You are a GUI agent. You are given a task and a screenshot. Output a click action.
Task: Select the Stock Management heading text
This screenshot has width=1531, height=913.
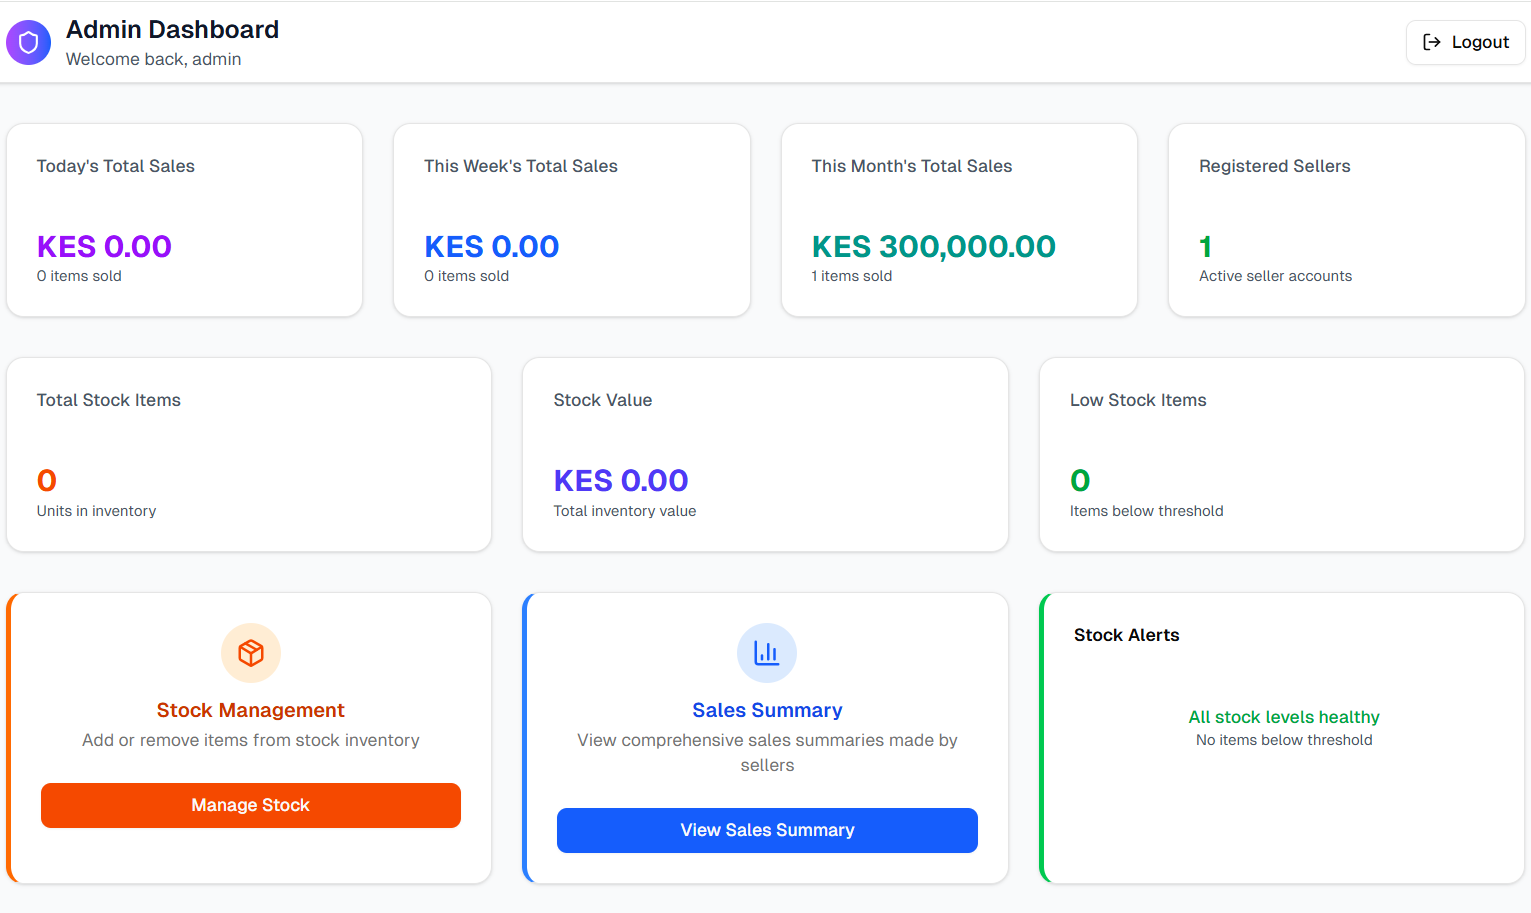point(250,710)
